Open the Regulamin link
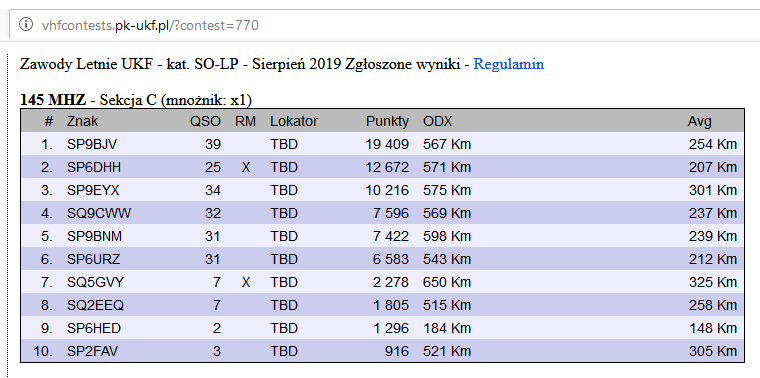The width and height of the screenshot is (760, 378). pyautogui.click(x=508, y=64)
